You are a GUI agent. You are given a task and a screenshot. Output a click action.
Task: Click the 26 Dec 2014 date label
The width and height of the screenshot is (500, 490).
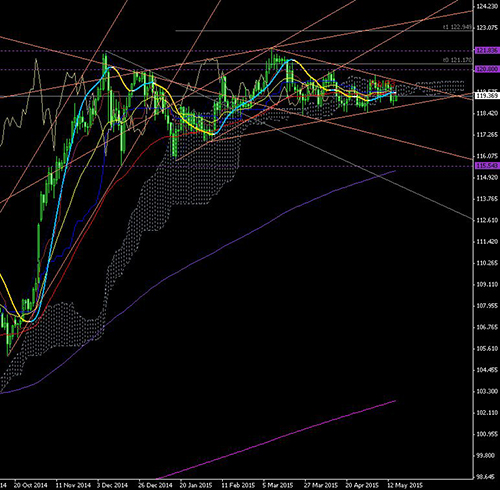tap(155, 485)
